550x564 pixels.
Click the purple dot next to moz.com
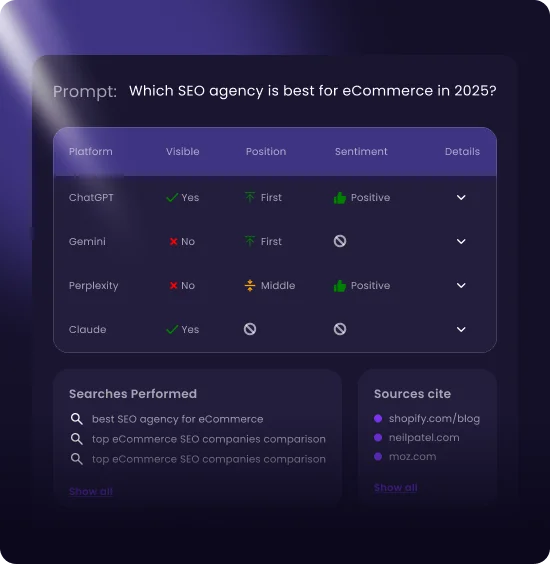coord(378,456)
